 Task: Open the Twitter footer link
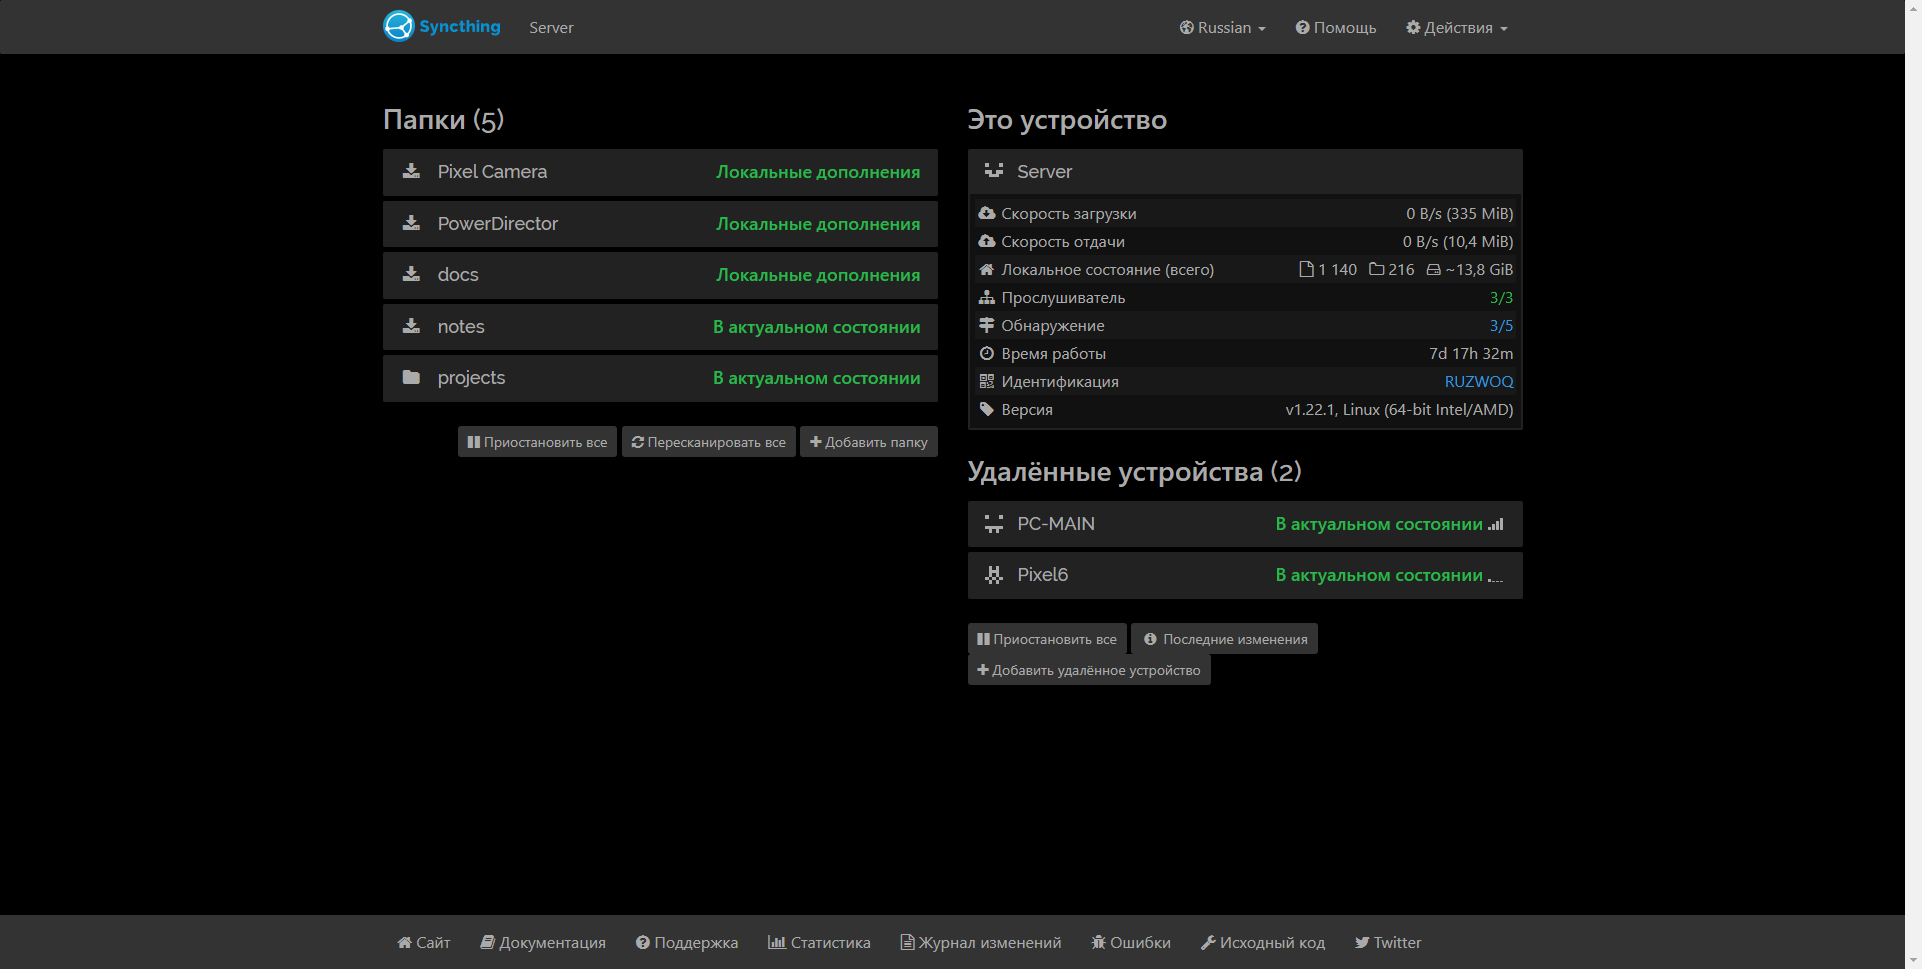(1388, 942)
